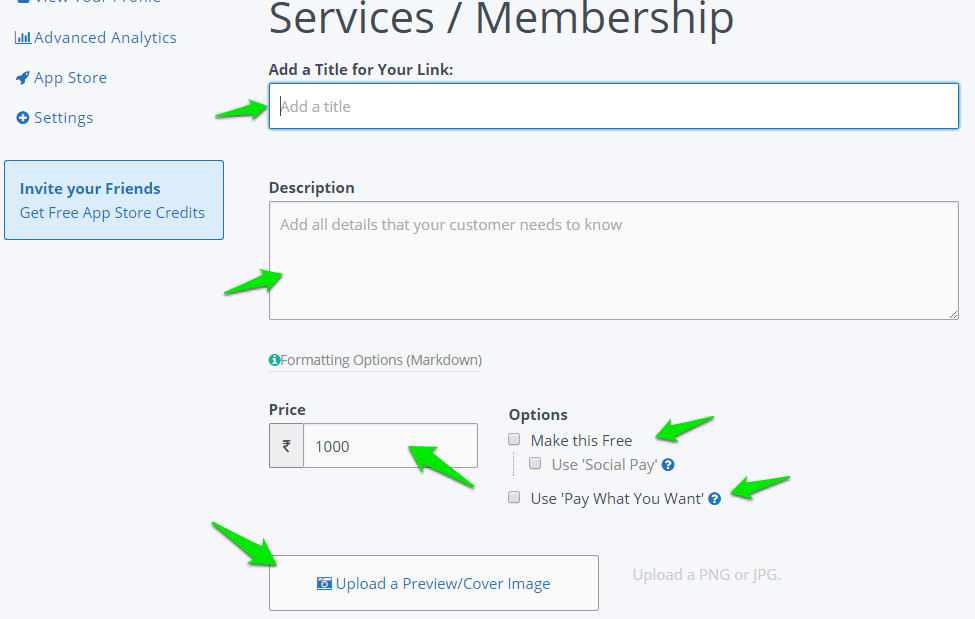Click the camera icon on upload button

point(324,584)
